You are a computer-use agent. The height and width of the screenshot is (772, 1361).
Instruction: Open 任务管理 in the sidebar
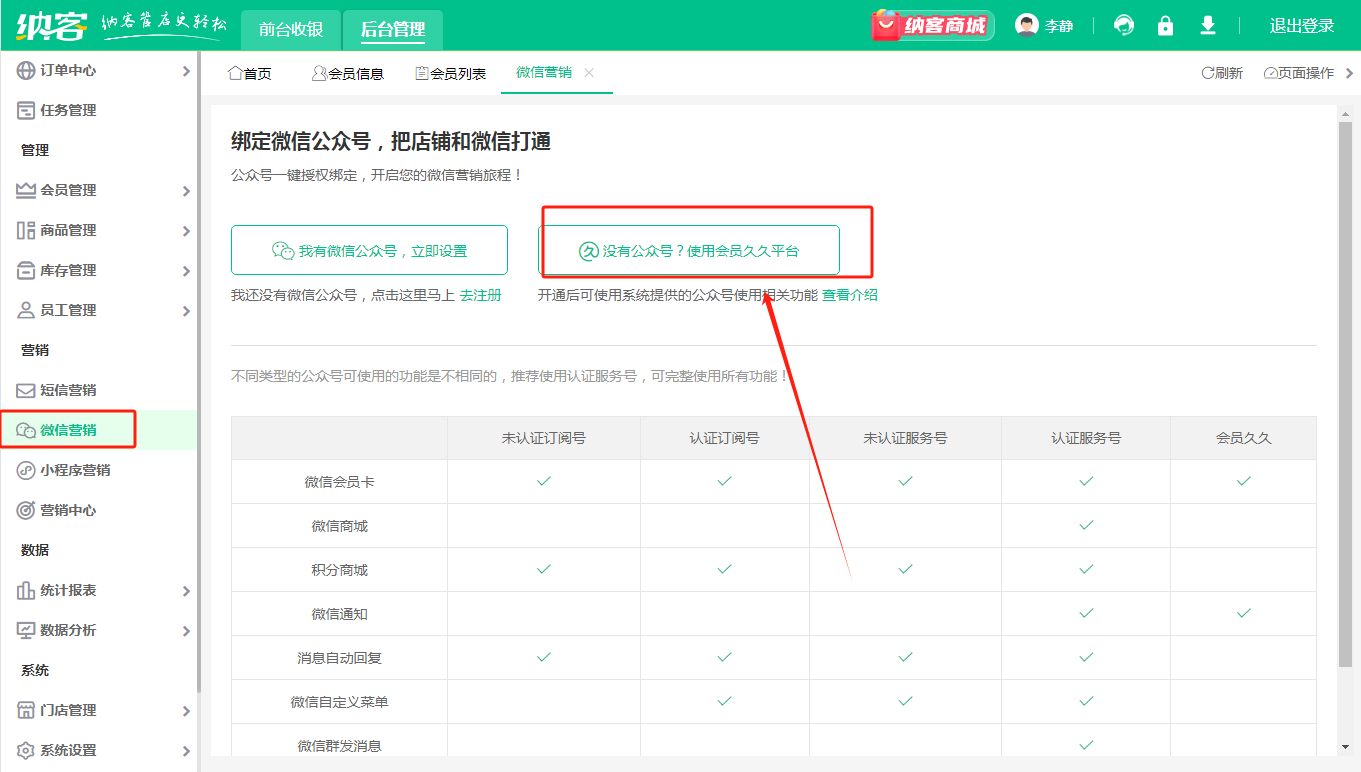click(x=68, y=110)
